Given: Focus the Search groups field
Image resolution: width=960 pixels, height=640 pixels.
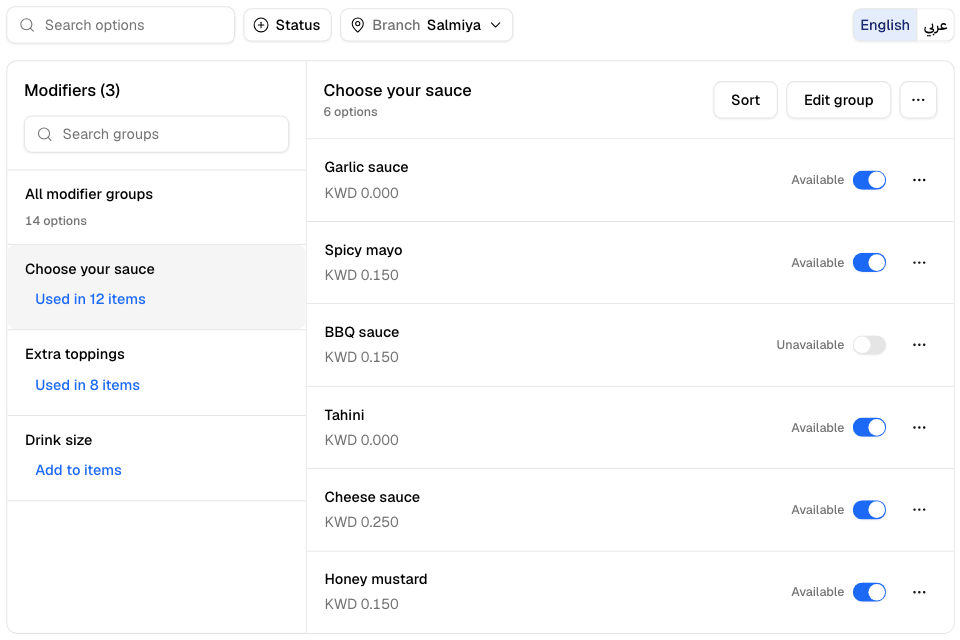Looking at the screenshot, I should click(x=157, y=134).
